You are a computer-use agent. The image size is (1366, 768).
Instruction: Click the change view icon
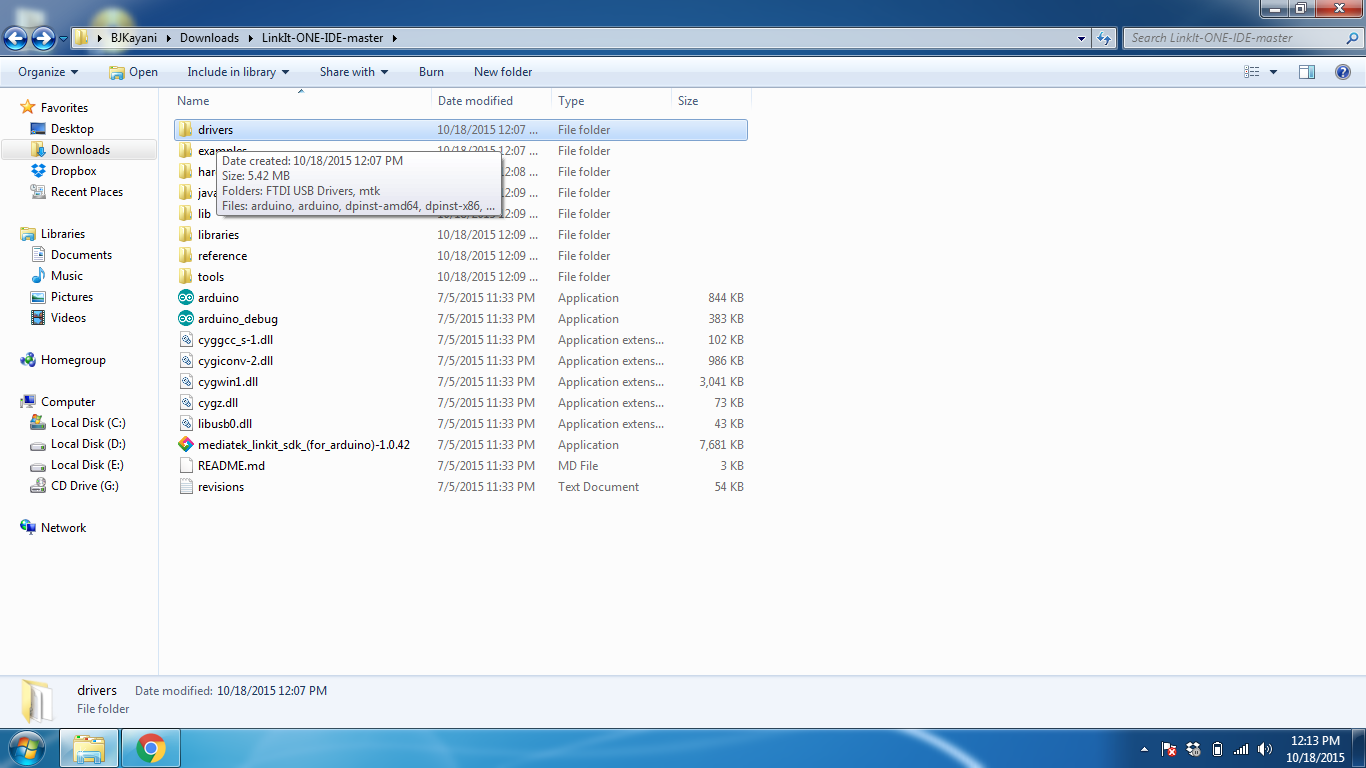pyautogui.click(x=1252, y=72)
